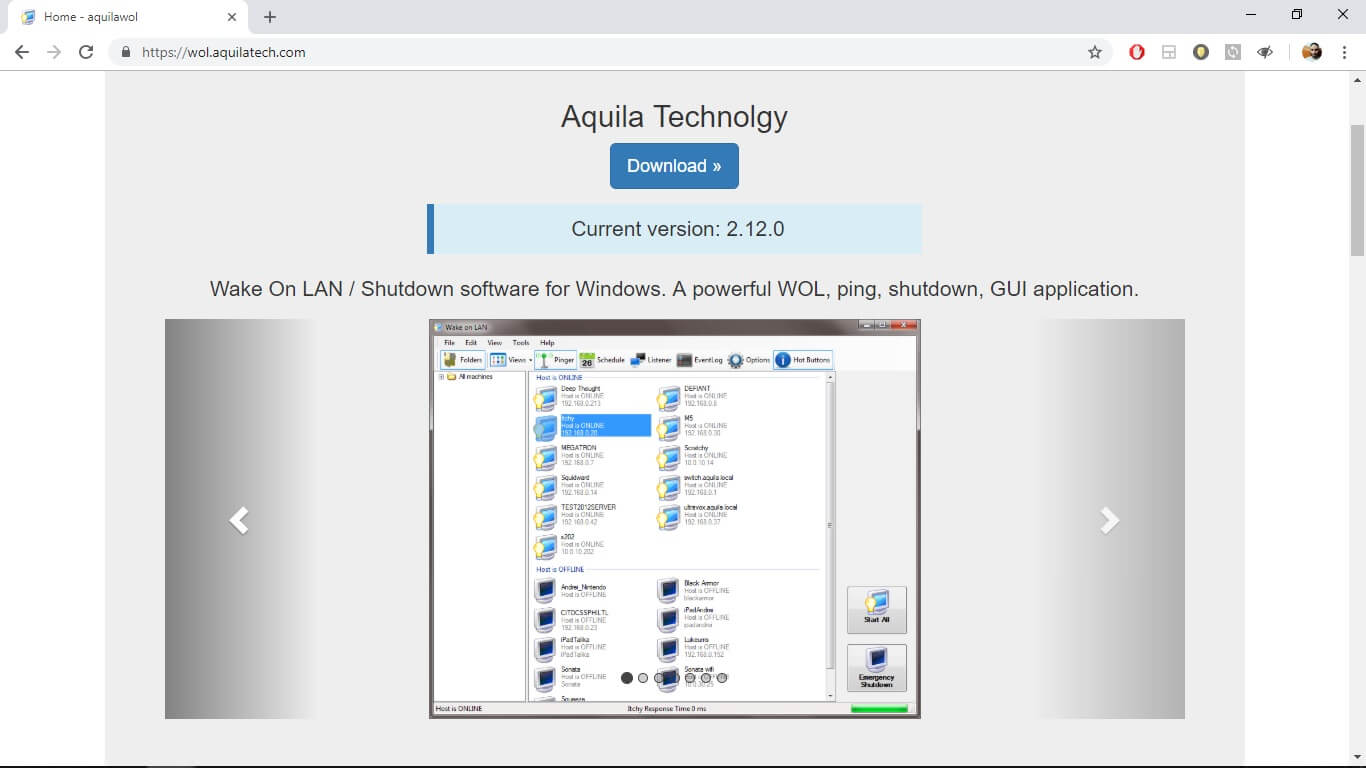Open the gray window-layout extension icon
This screenshot has height=768, width=1366.
tap(1169, 52)
